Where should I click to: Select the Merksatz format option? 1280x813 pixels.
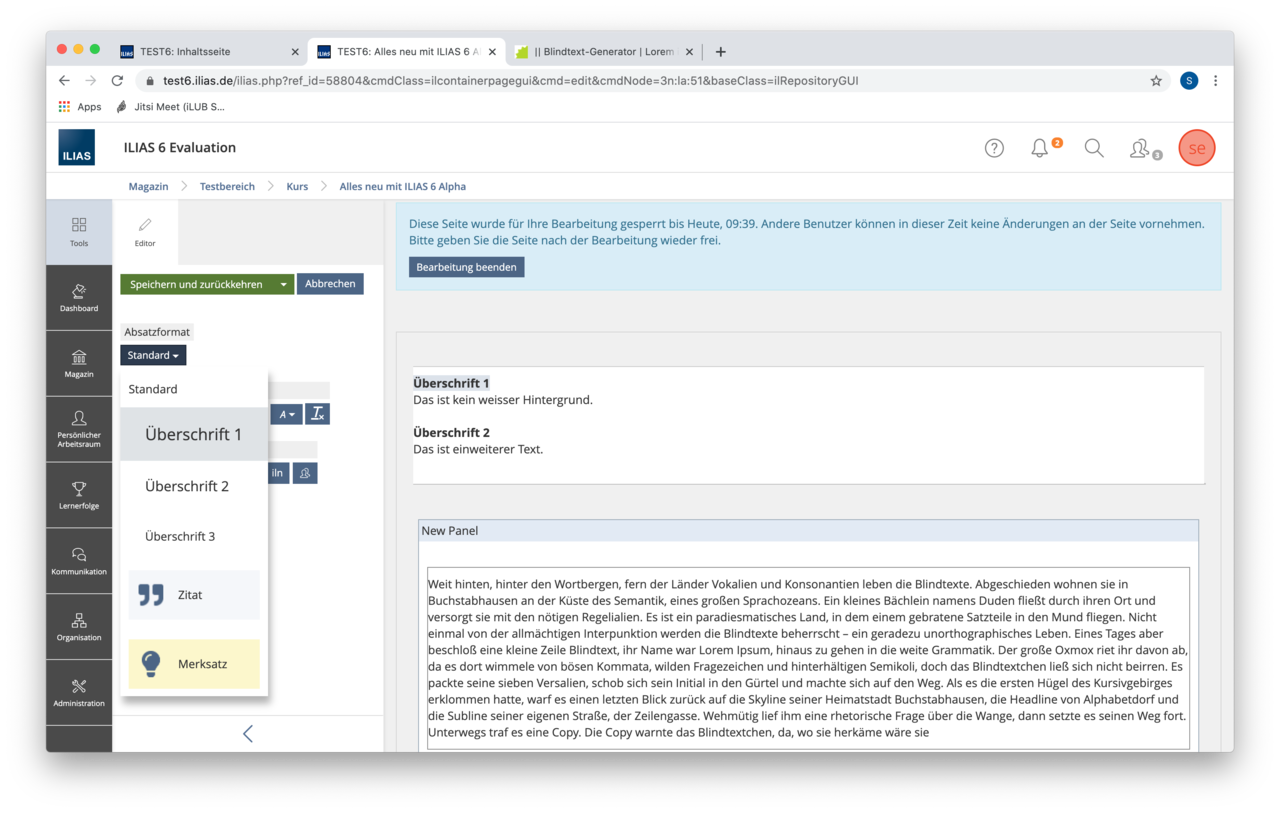tap(194, 664)
